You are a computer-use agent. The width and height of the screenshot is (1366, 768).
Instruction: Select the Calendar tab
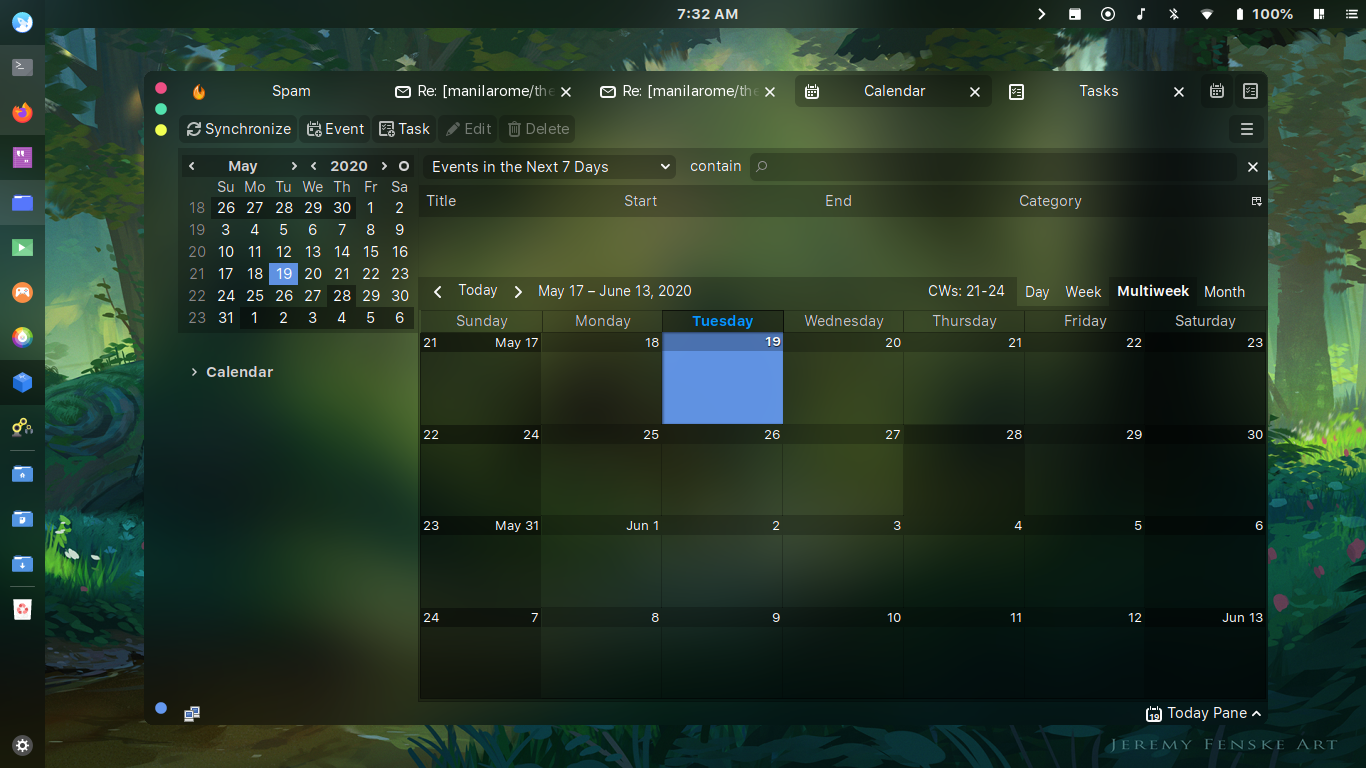pyautogui.click(x=894, y=91)
